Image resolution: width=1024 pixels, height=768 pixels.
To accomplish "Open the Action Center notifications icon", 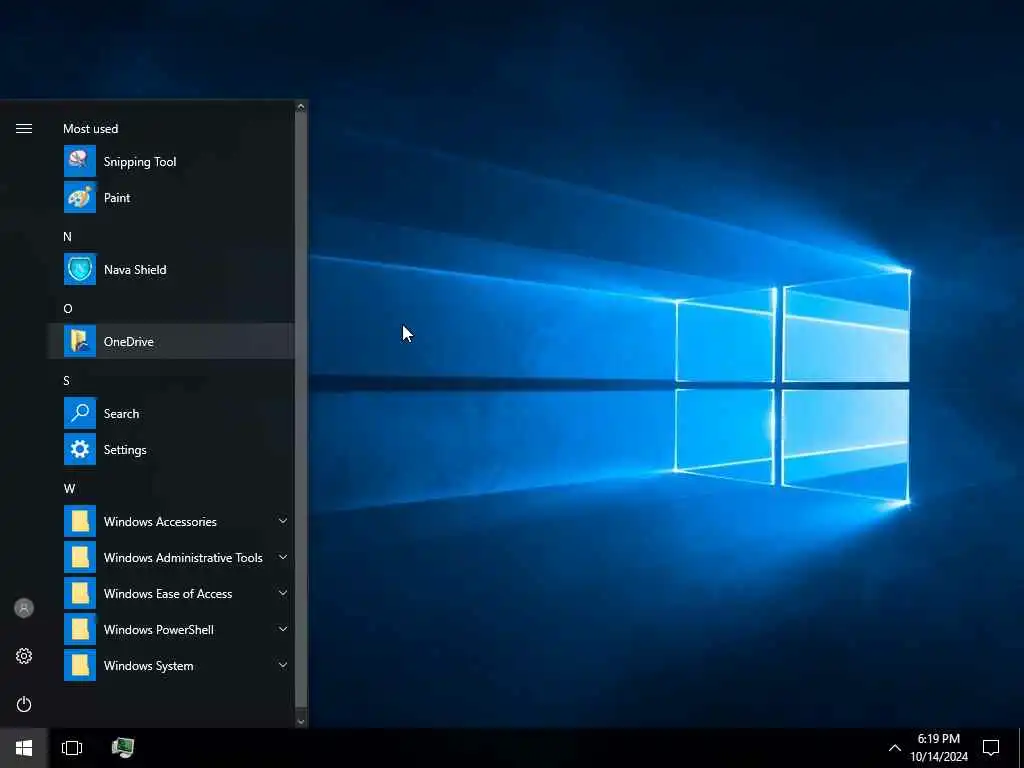I will pyautogui.click(x=991, y=748).
